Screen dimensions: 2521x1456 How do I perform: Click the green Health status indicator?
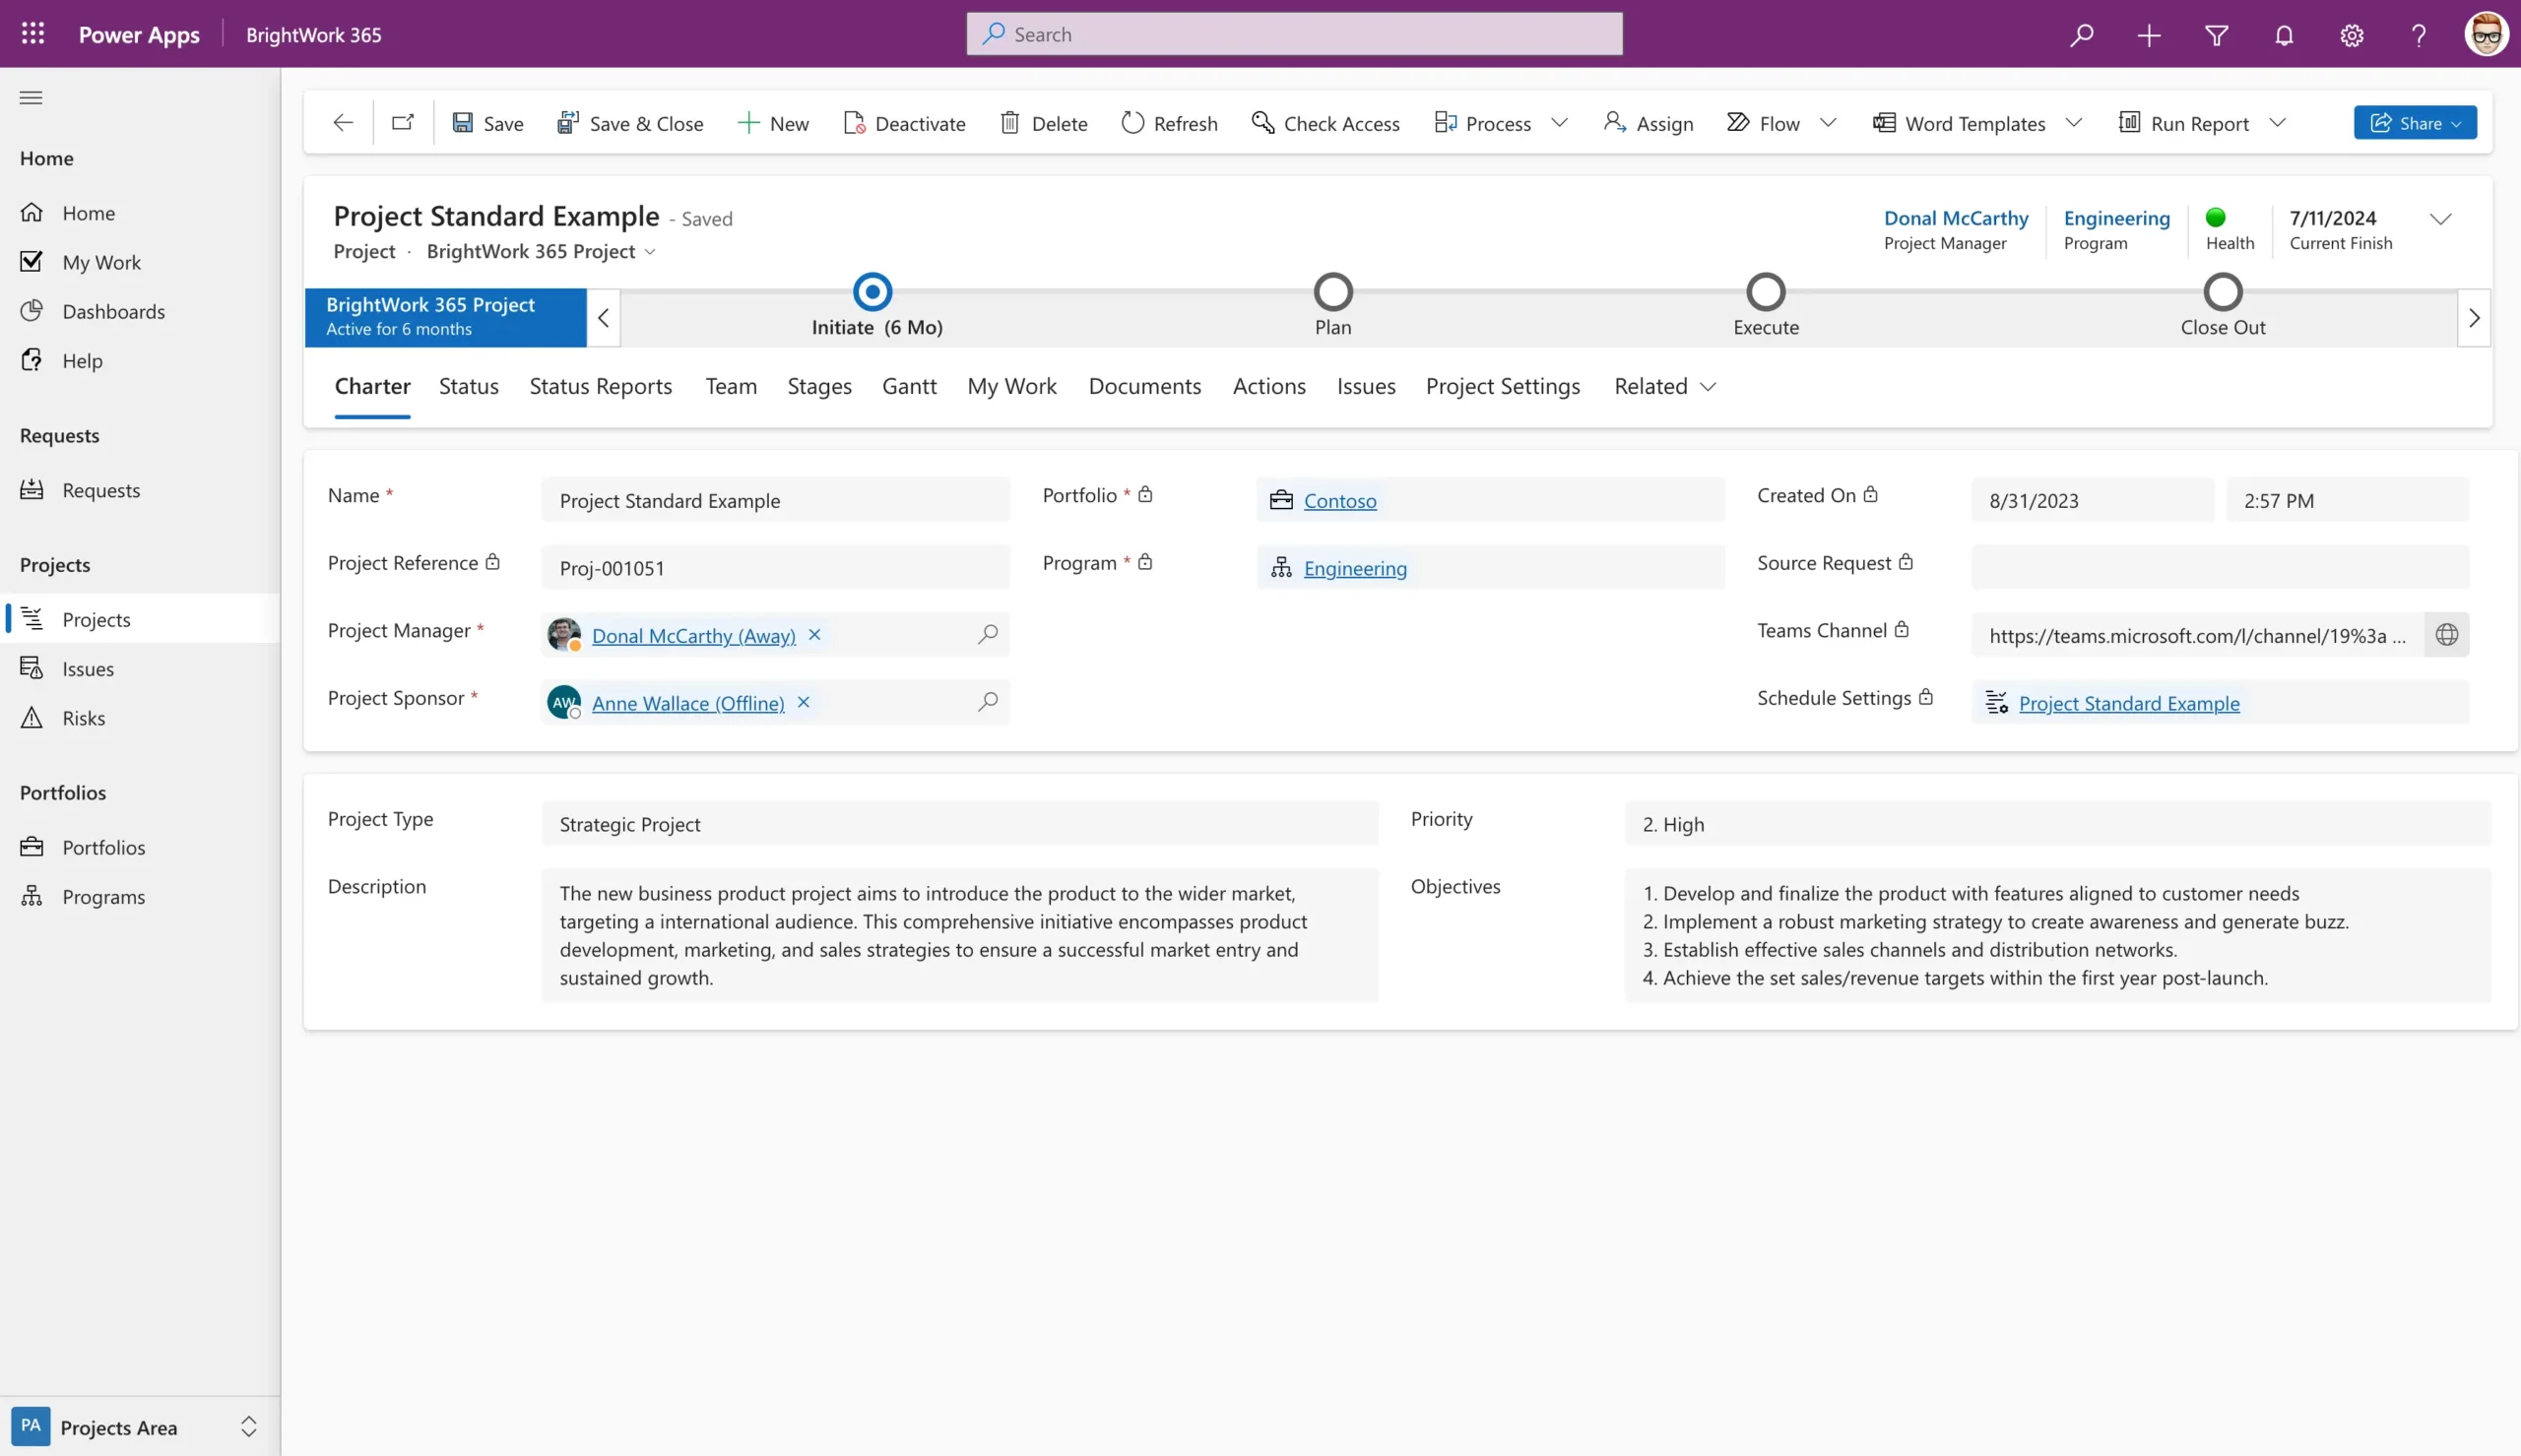pyautogui.click(x=2217, y=215)
